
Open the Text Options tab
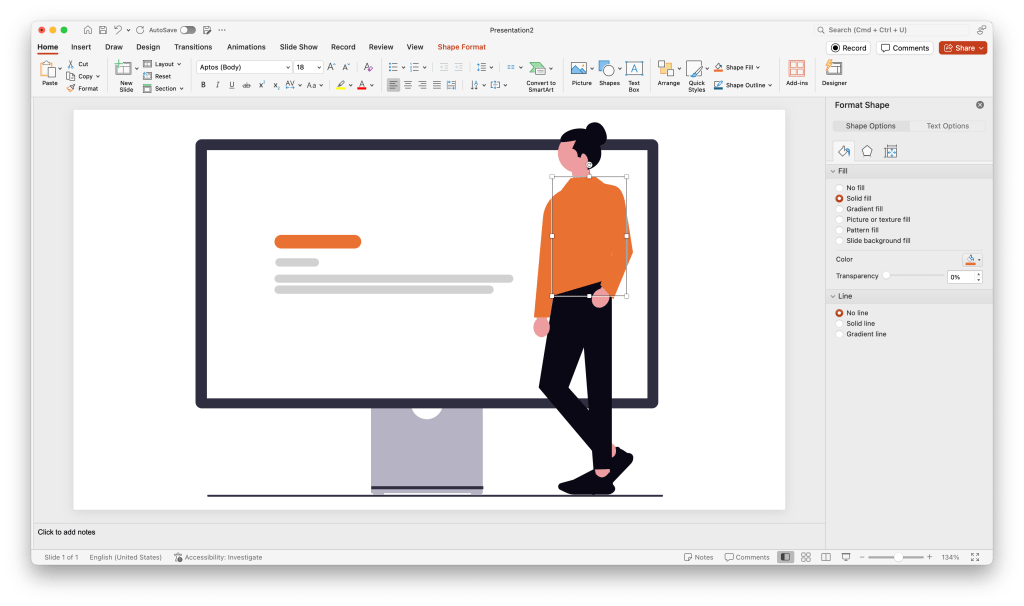coord(947,126)
